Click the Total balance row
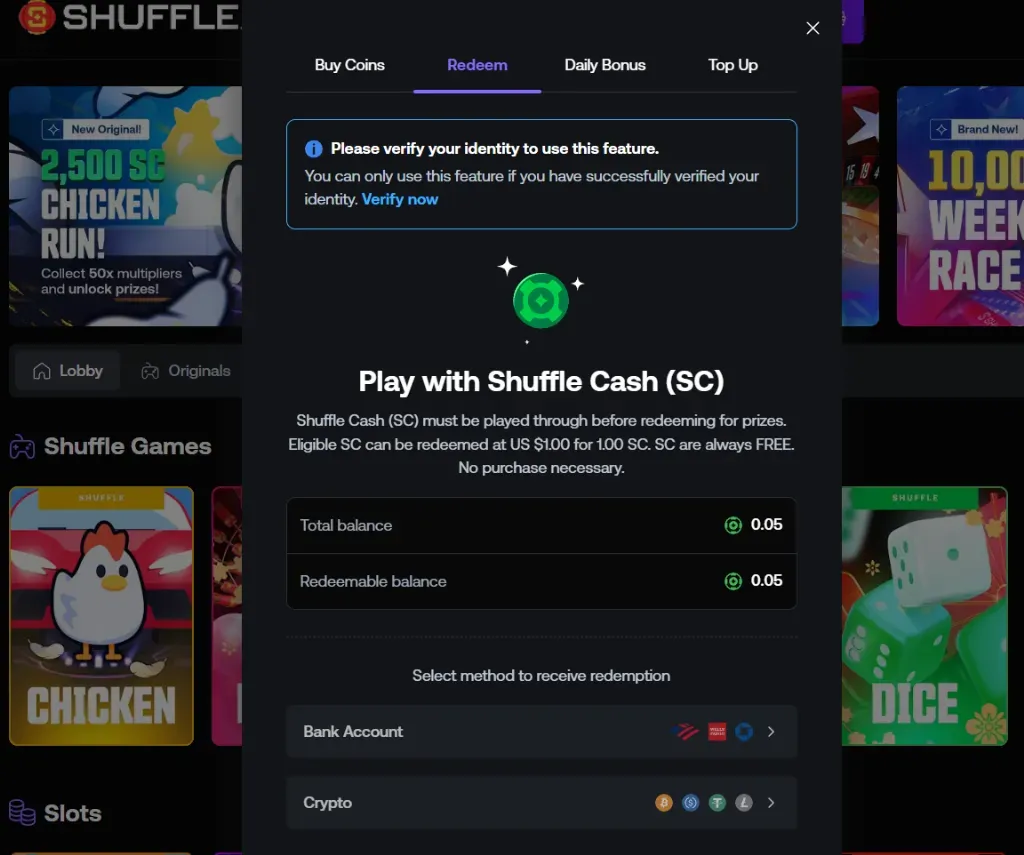The height and width of the screenshot is (855, 1024). point(541,524)
